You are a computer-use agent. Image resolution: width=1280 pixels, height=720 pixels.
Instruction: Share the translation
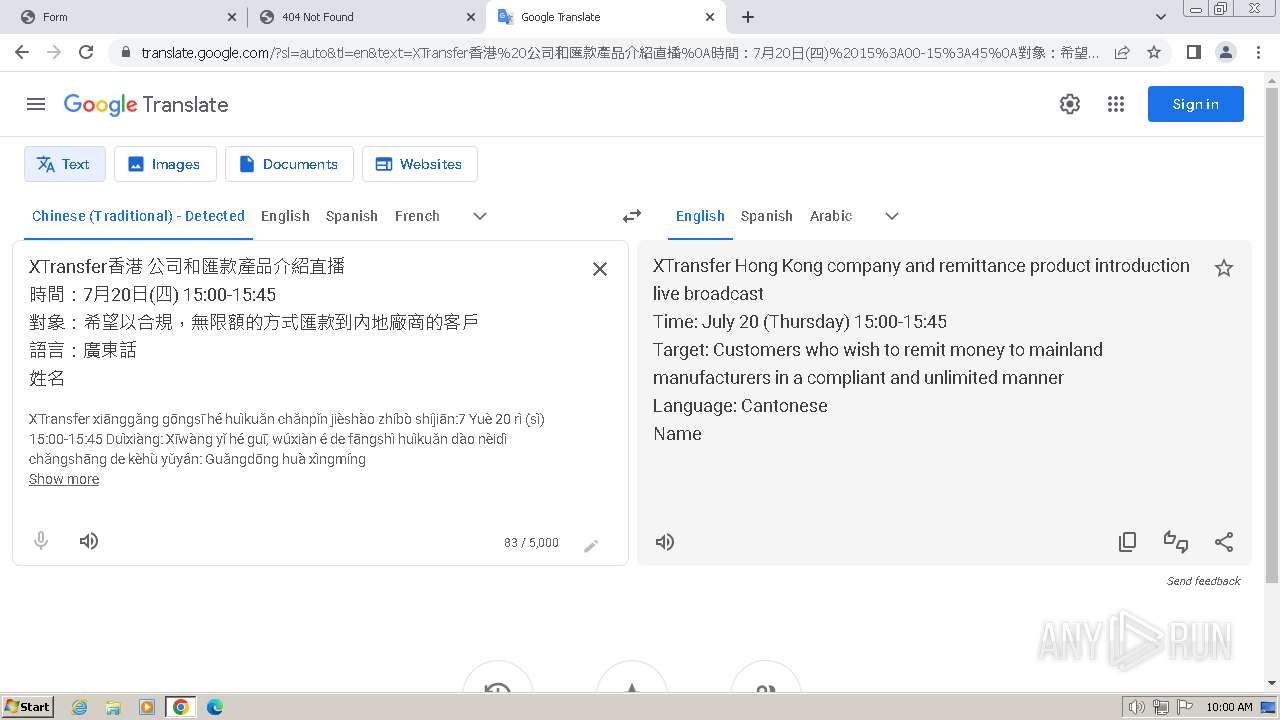[1224, 542]
